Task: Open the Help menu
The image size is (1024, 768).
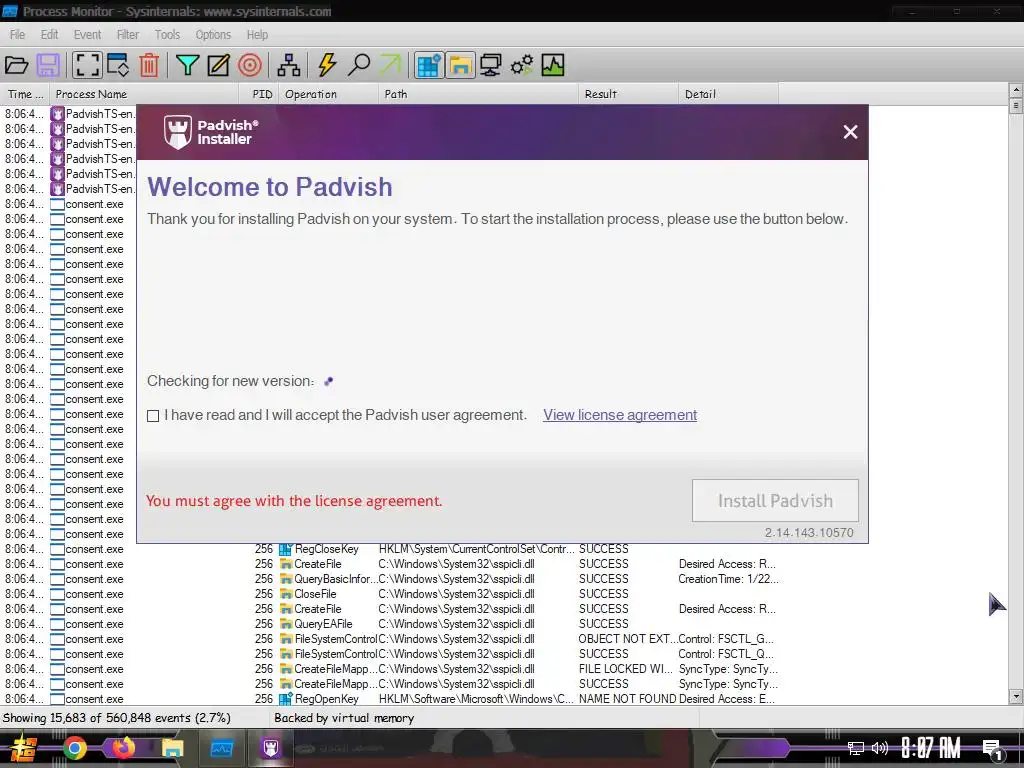Action: click(x=257, y=35)
